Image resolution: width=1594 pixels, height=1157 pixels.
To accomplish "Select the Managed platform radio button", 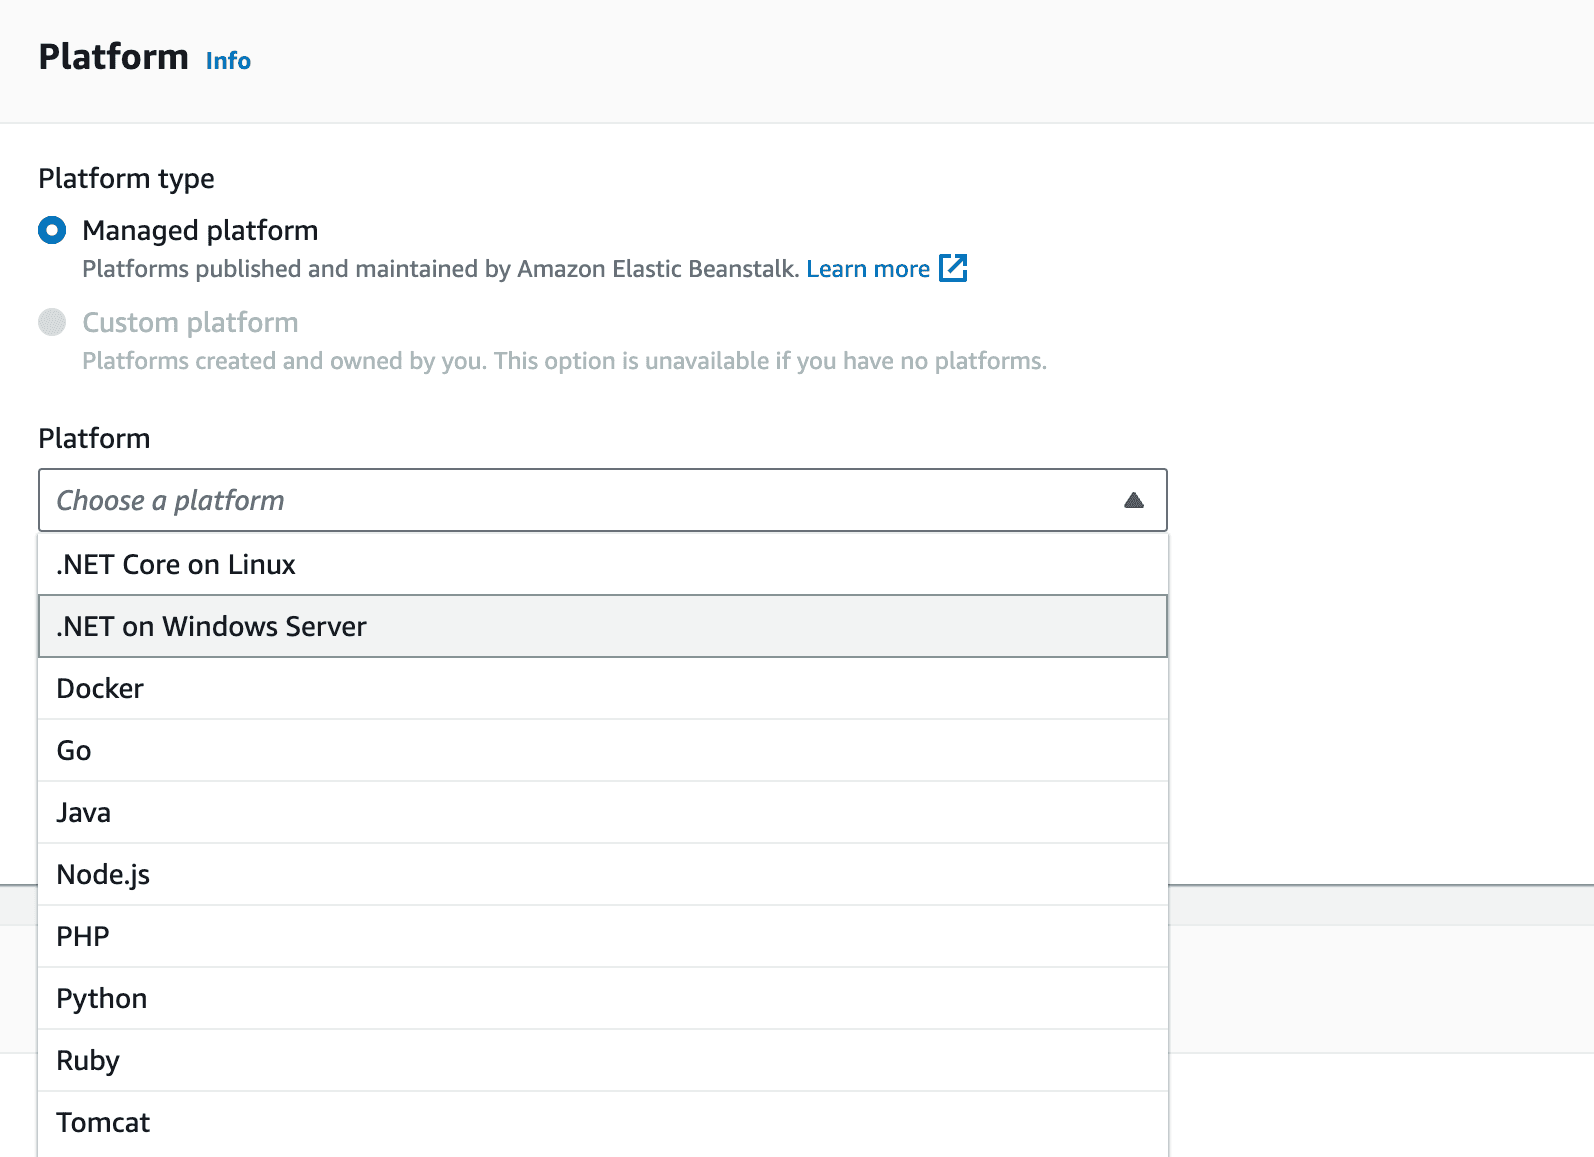I will 52,230.
